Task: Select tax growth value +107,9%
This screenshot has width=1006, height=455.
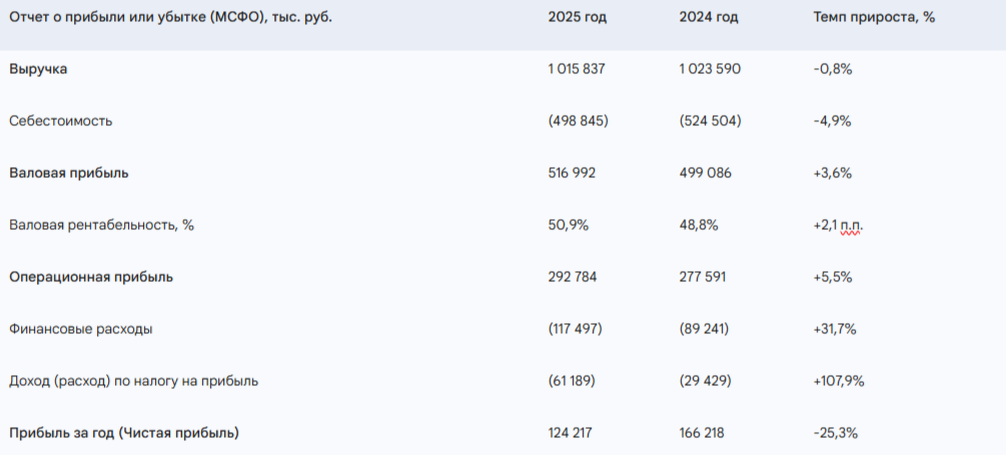Action: (839, 381)
